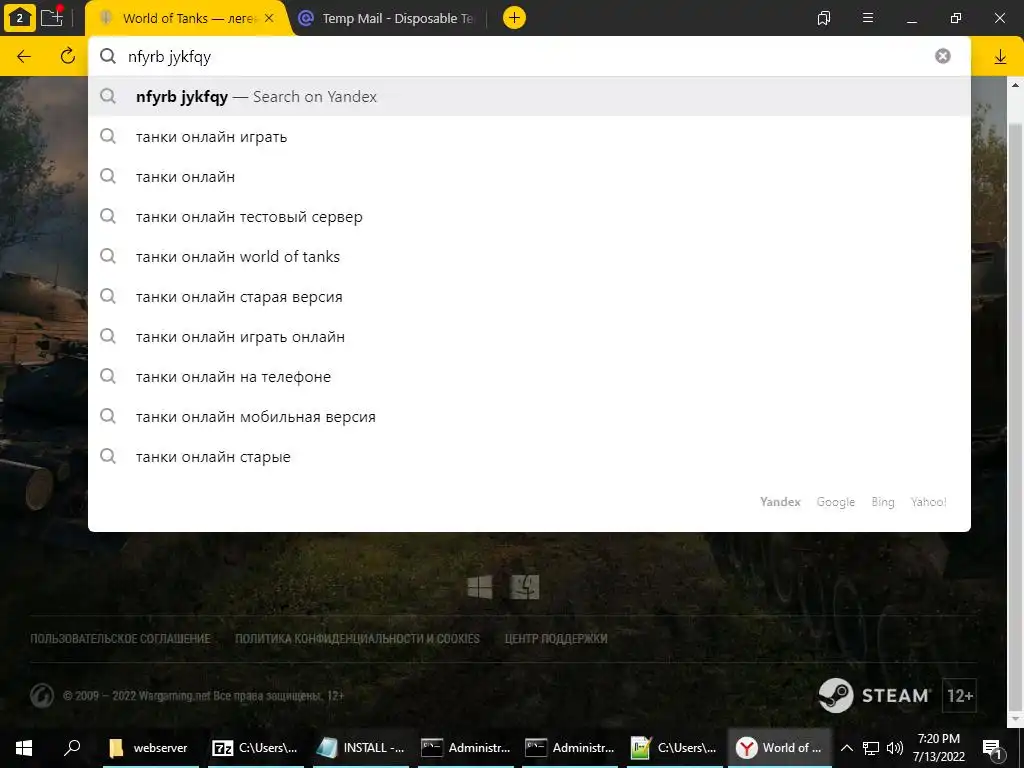This screenshot has width=1024, height=768.
Task: Select the plain 'танки онлайн' suggestion
Action: click(529, 176)
